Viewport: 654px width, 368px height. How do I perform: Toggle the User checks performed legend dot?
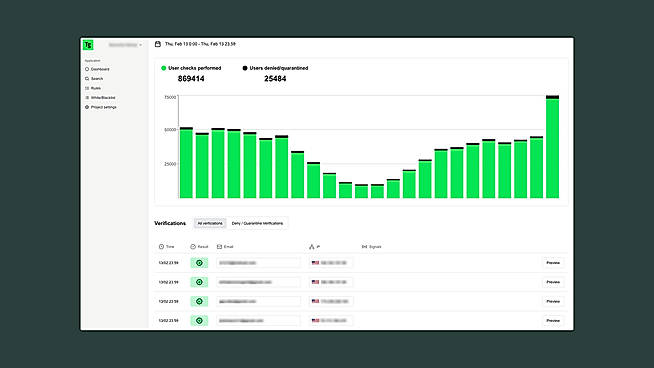pos(164,68)
